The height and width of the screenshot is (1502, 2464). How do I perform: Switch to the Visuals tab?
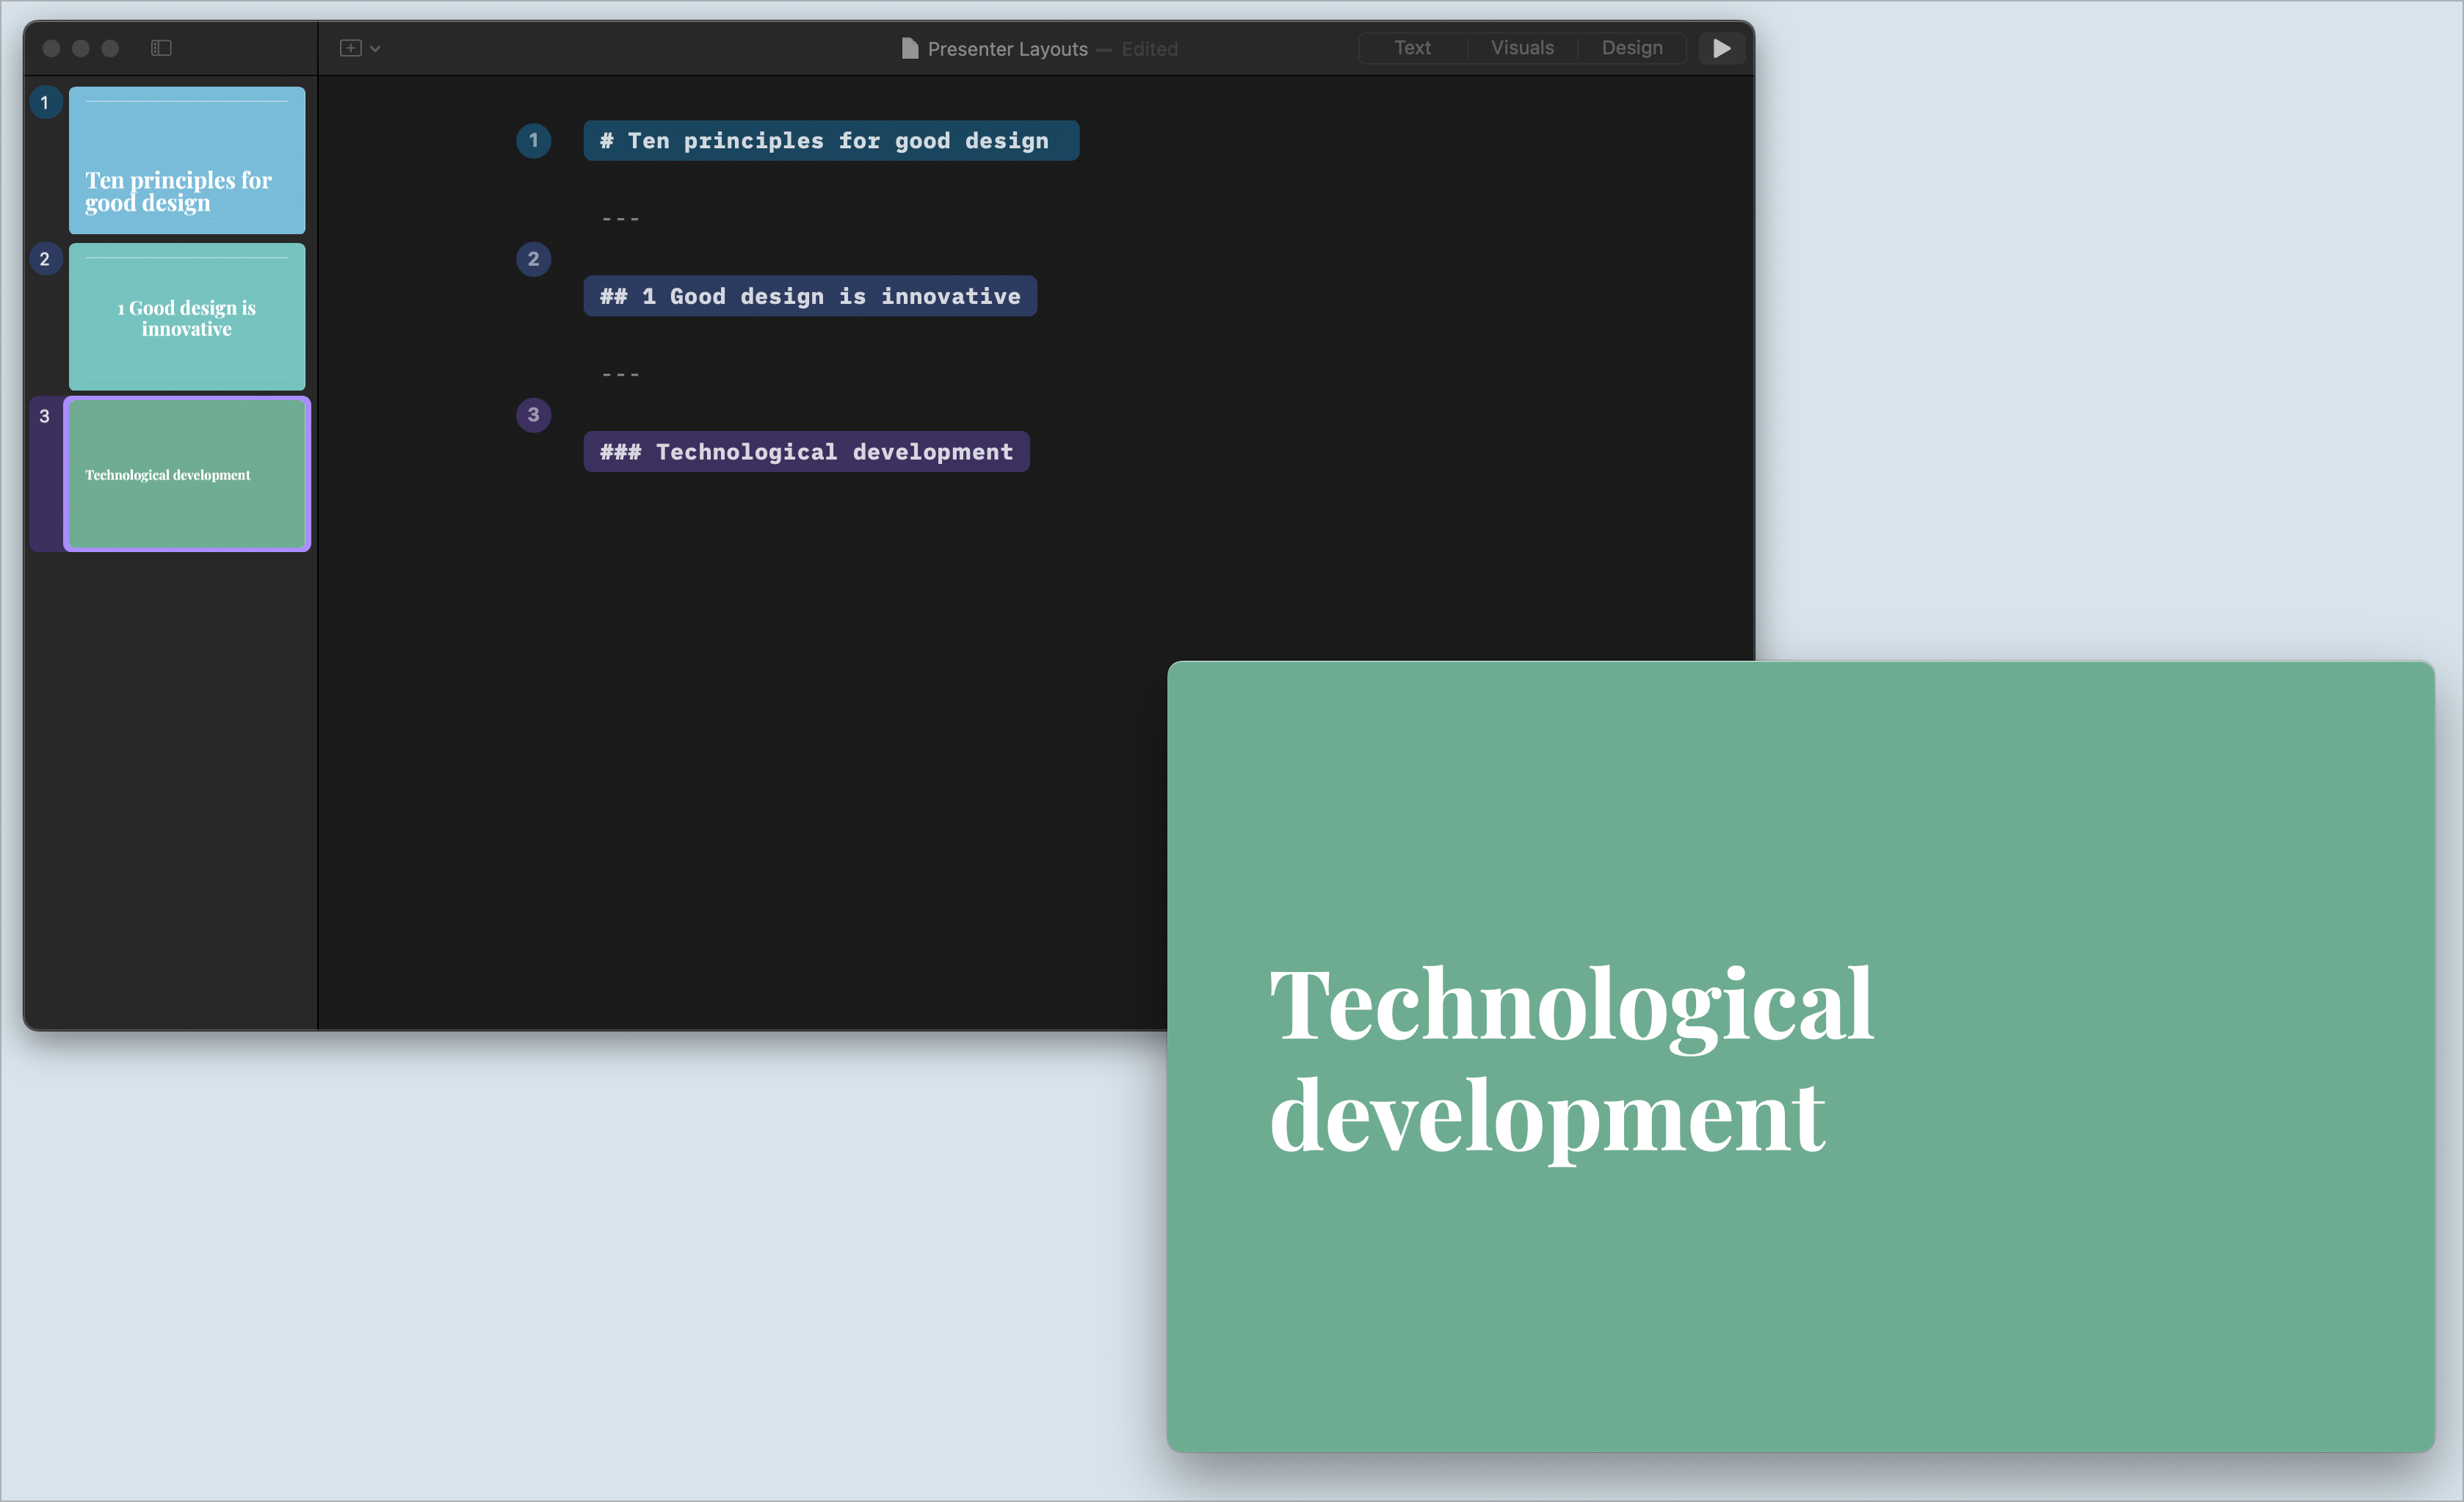pyautogui.click(x=1522, y=48)
